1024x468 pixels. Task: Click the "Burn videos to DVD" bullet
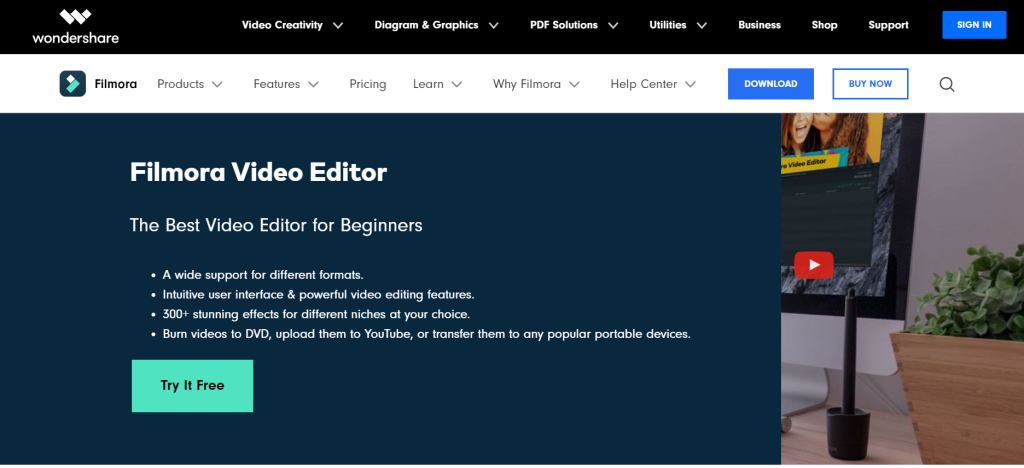tap(426, 334)
